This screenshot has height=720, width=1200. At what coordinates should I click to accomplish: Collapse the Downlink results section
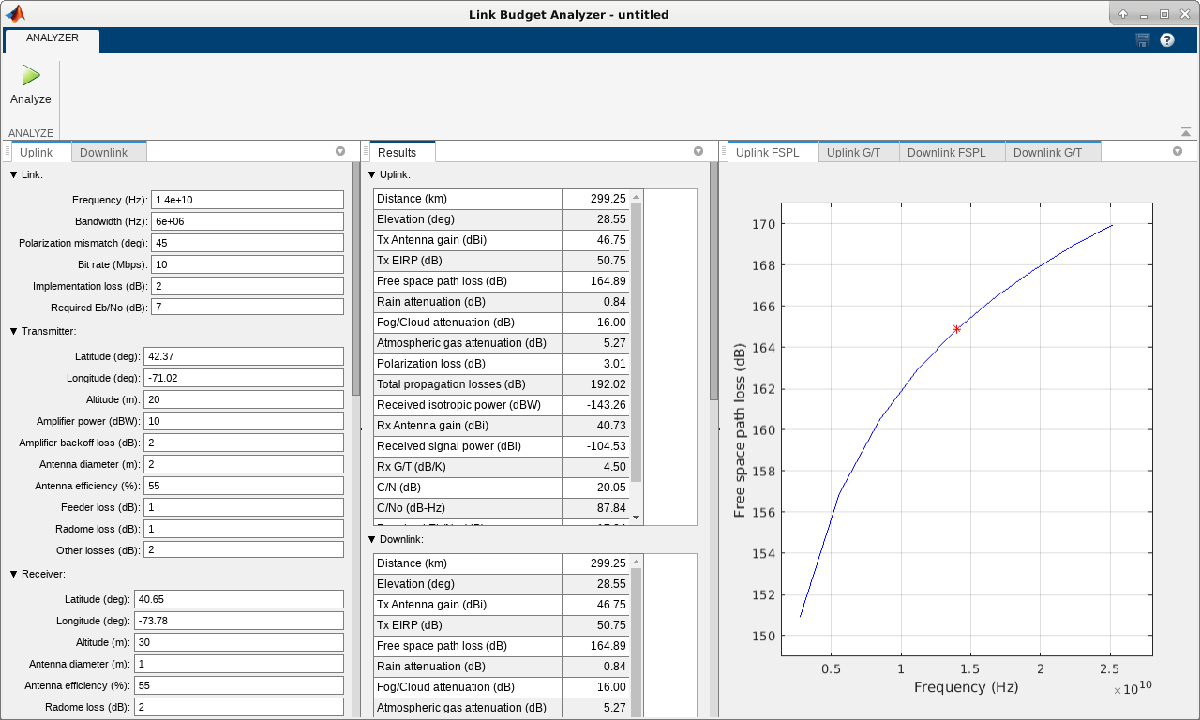[372, 539]
